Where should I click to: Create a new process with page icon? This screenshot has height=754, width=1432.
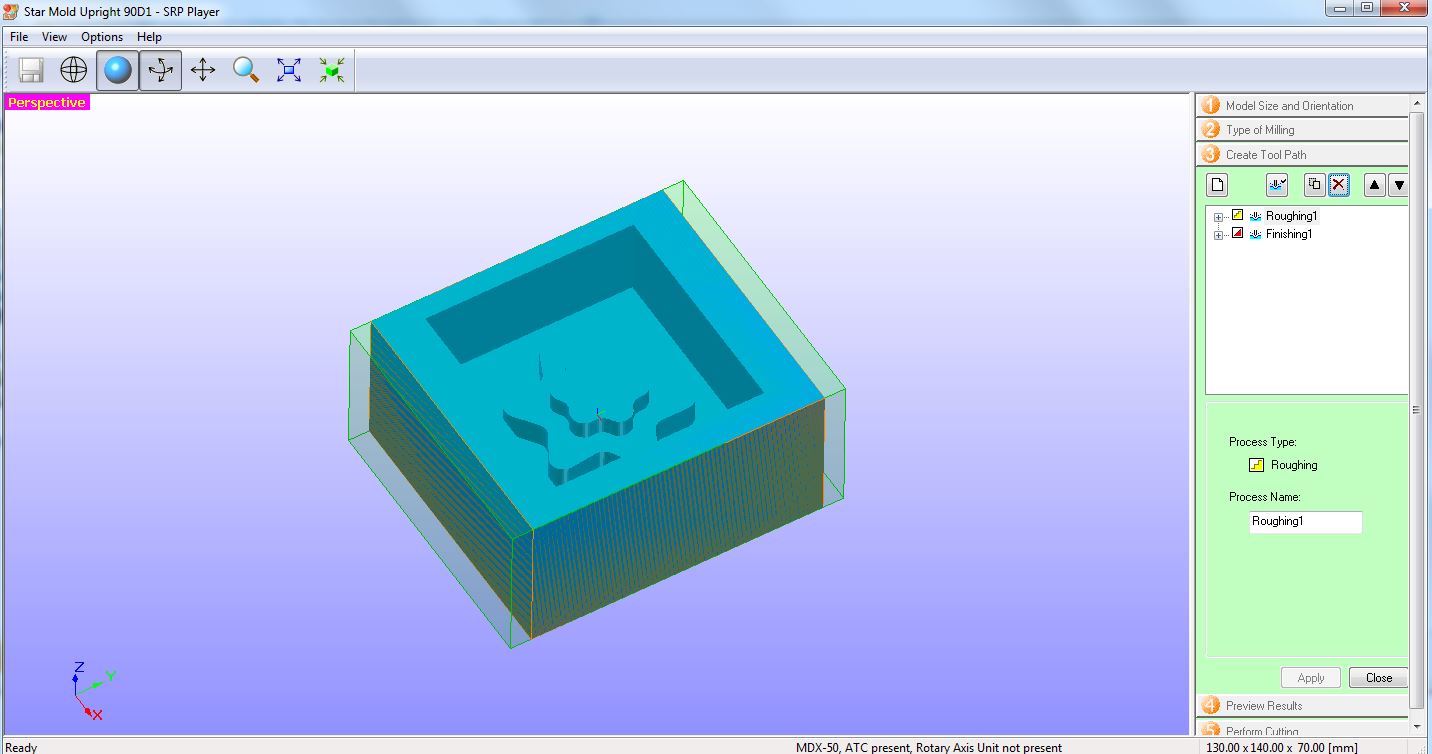point(1217,185)
